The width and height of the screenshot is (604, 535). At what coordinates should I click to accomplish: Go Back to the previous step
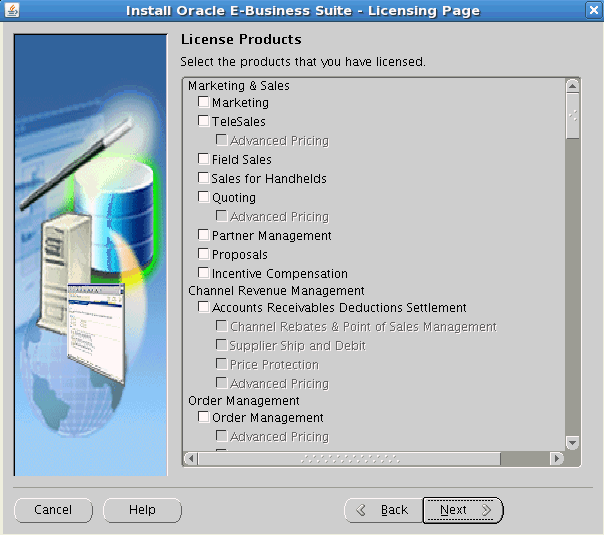[383, 510]
